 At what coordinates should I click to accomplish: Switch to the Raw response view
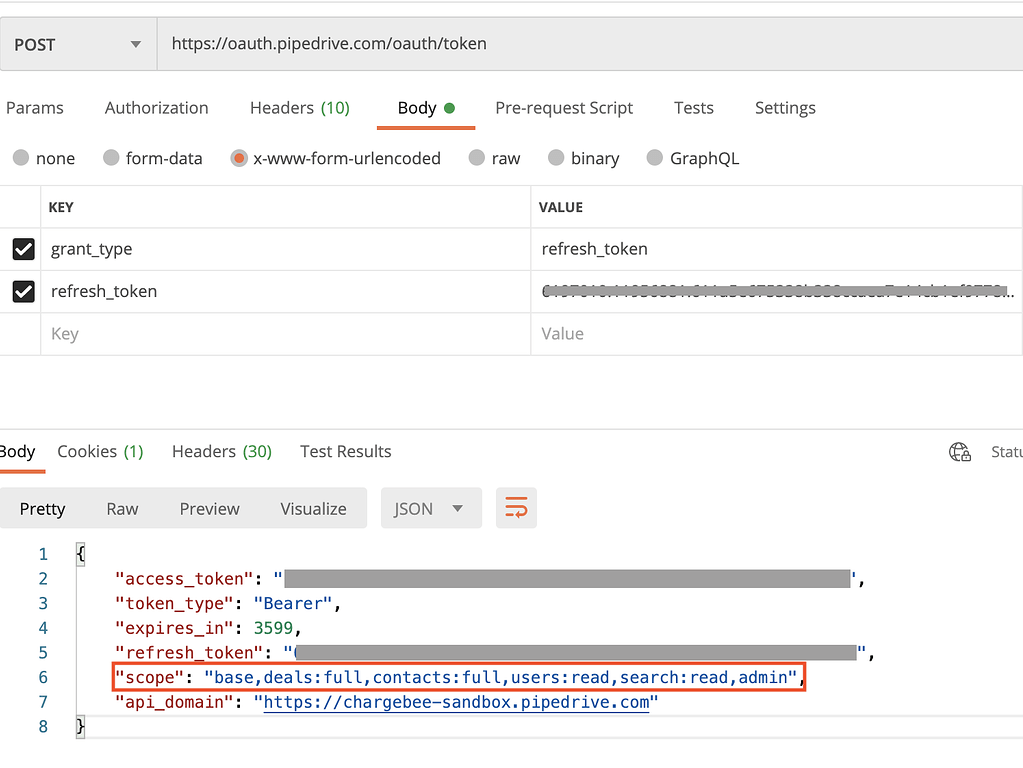click(x=122, y=508)
